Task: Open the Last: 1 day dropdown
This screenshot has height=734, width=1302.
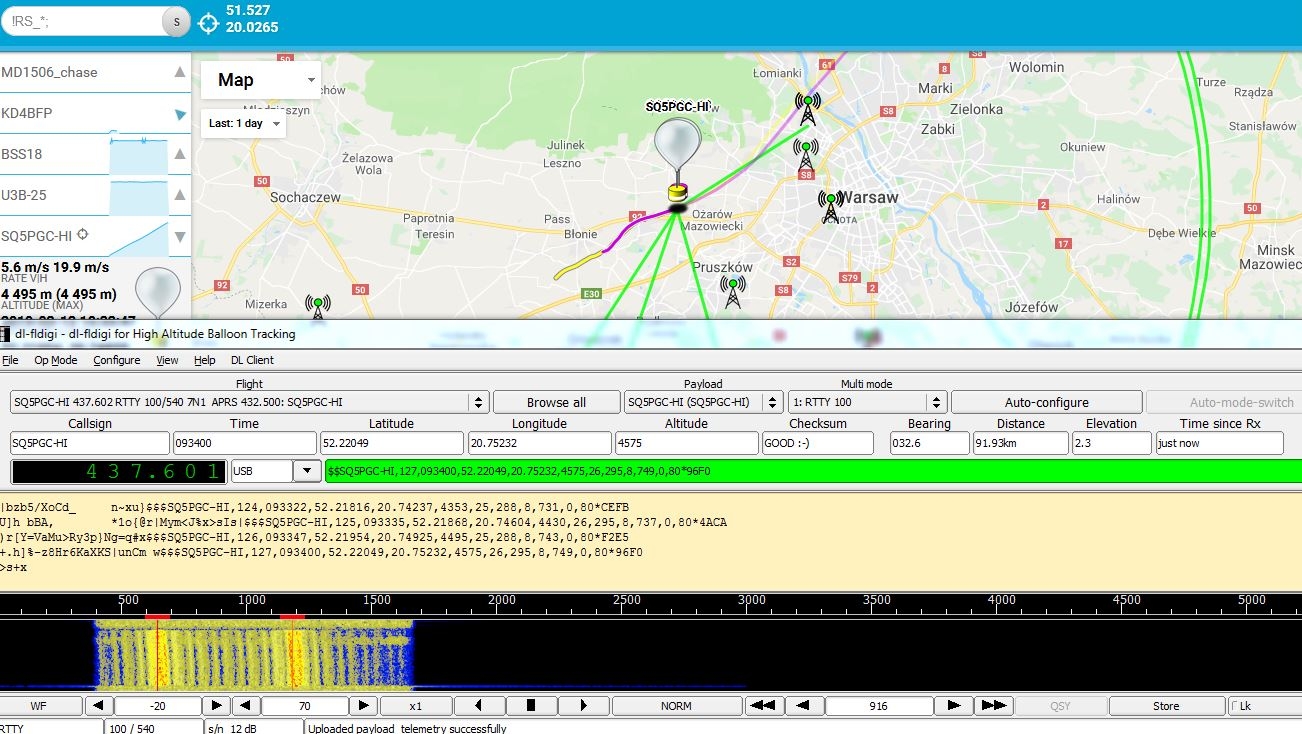Action: pyautogui.click(x=244, y=124)
